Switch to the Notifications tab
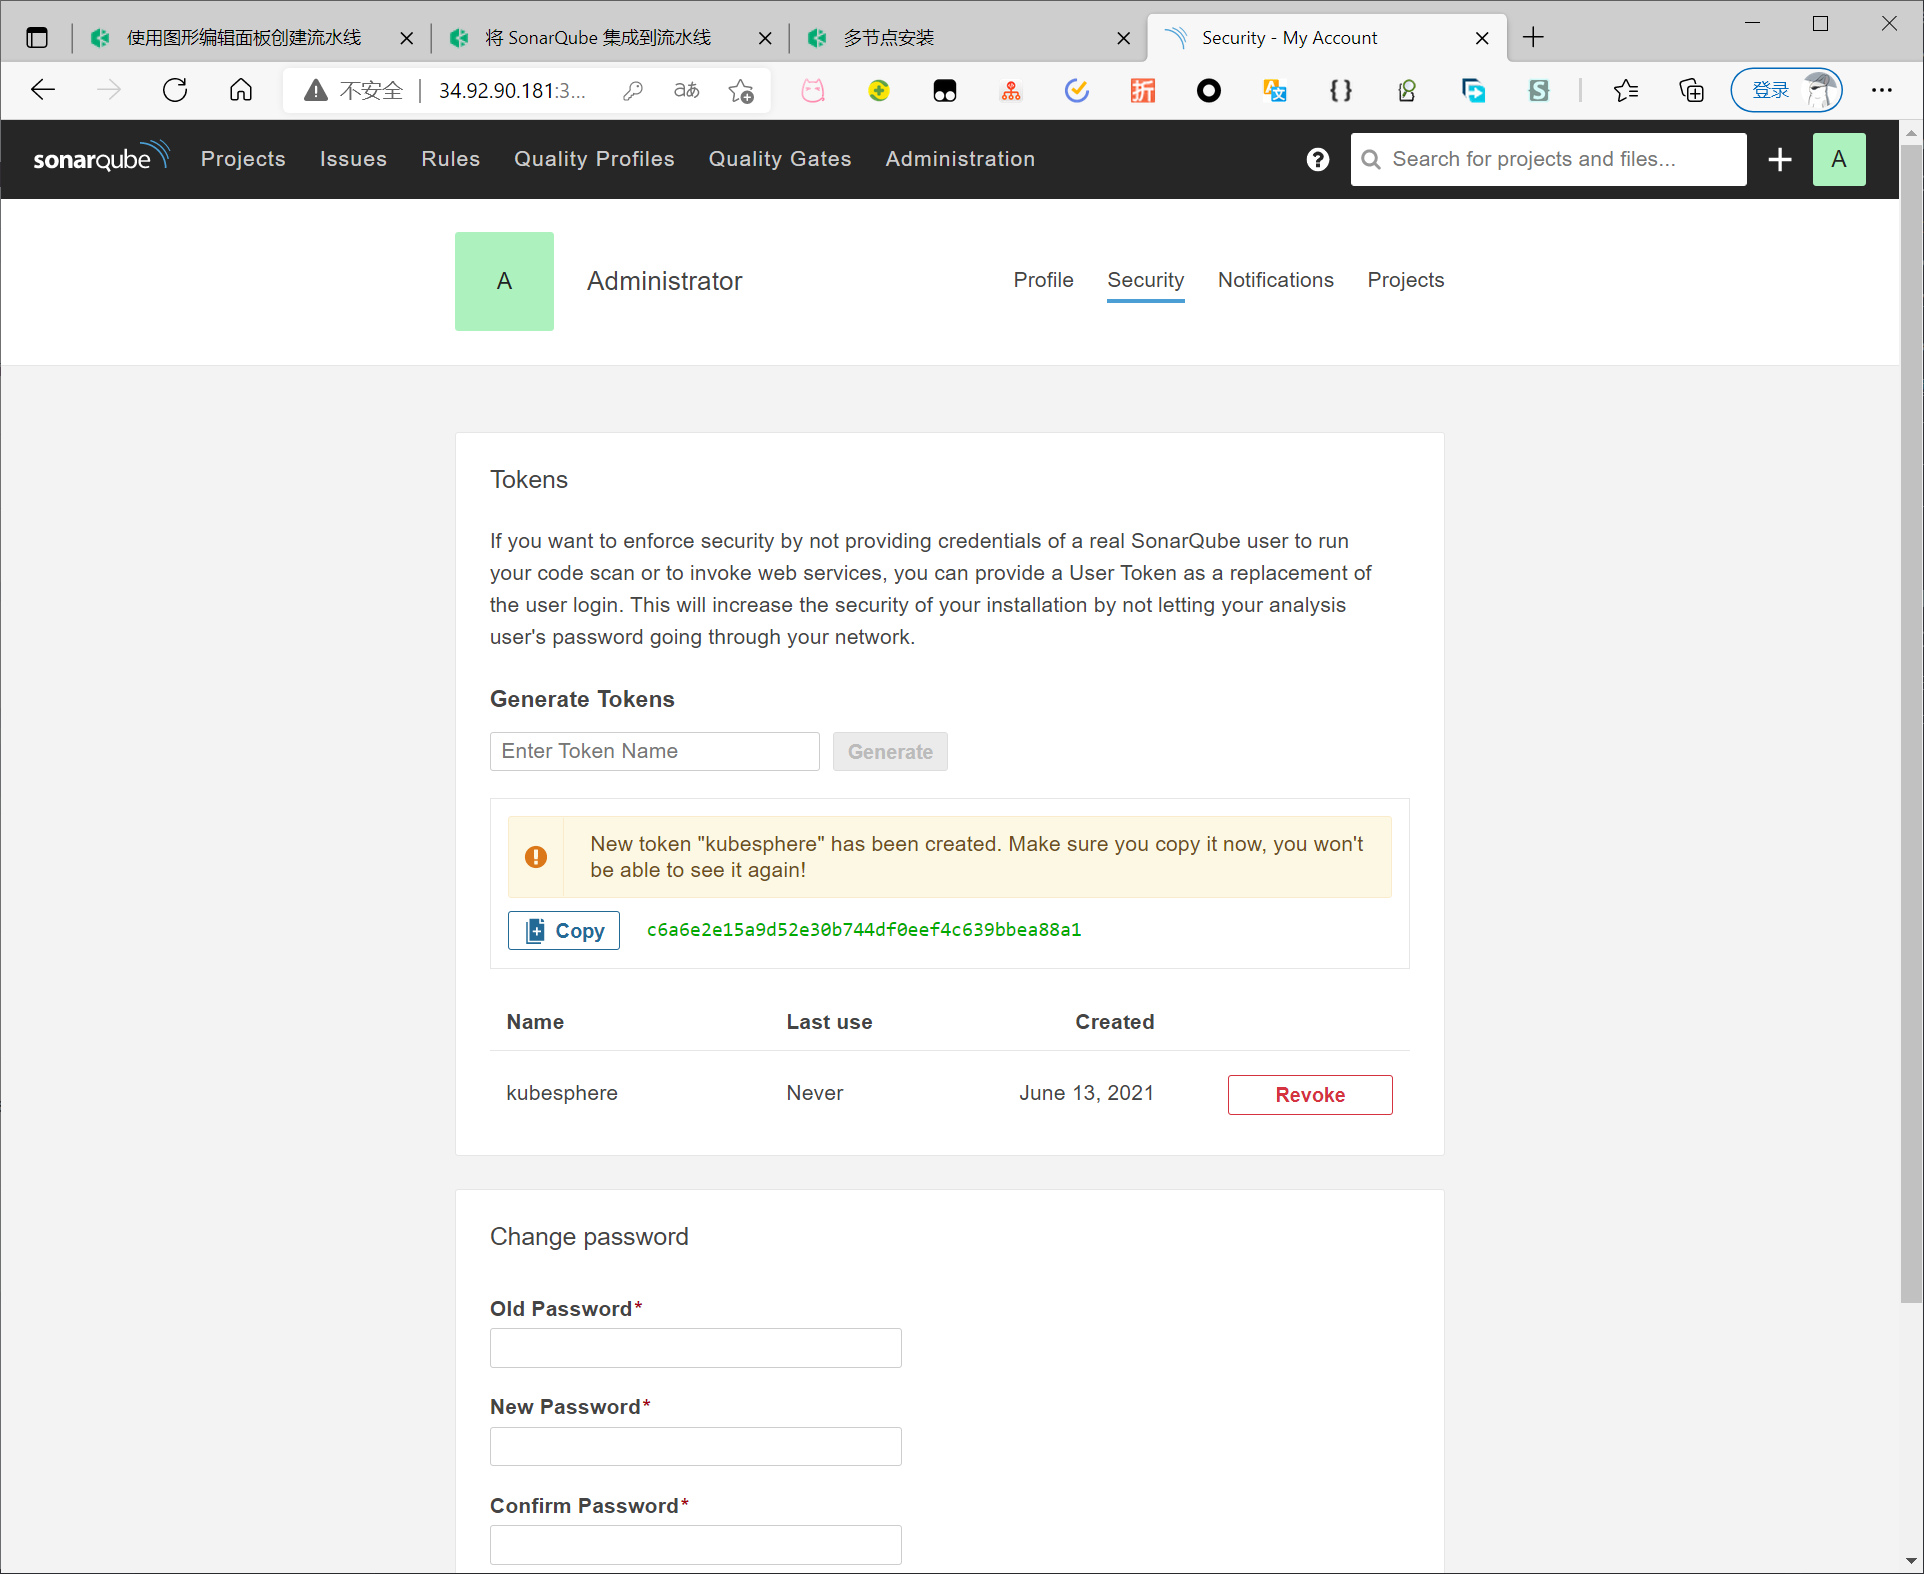The width and height of the screenshot is (1924, 1574). click(1275, 280)
